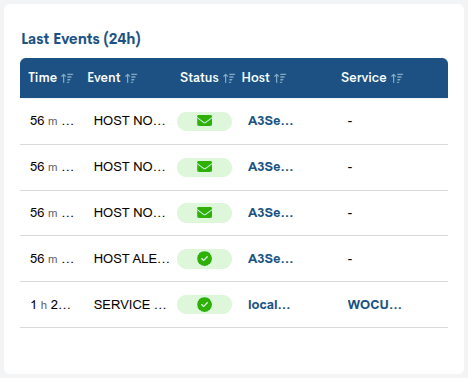Sort by the Time column sort icon
The height and width of the screenshot is (378, 468).
coord(67,78)
